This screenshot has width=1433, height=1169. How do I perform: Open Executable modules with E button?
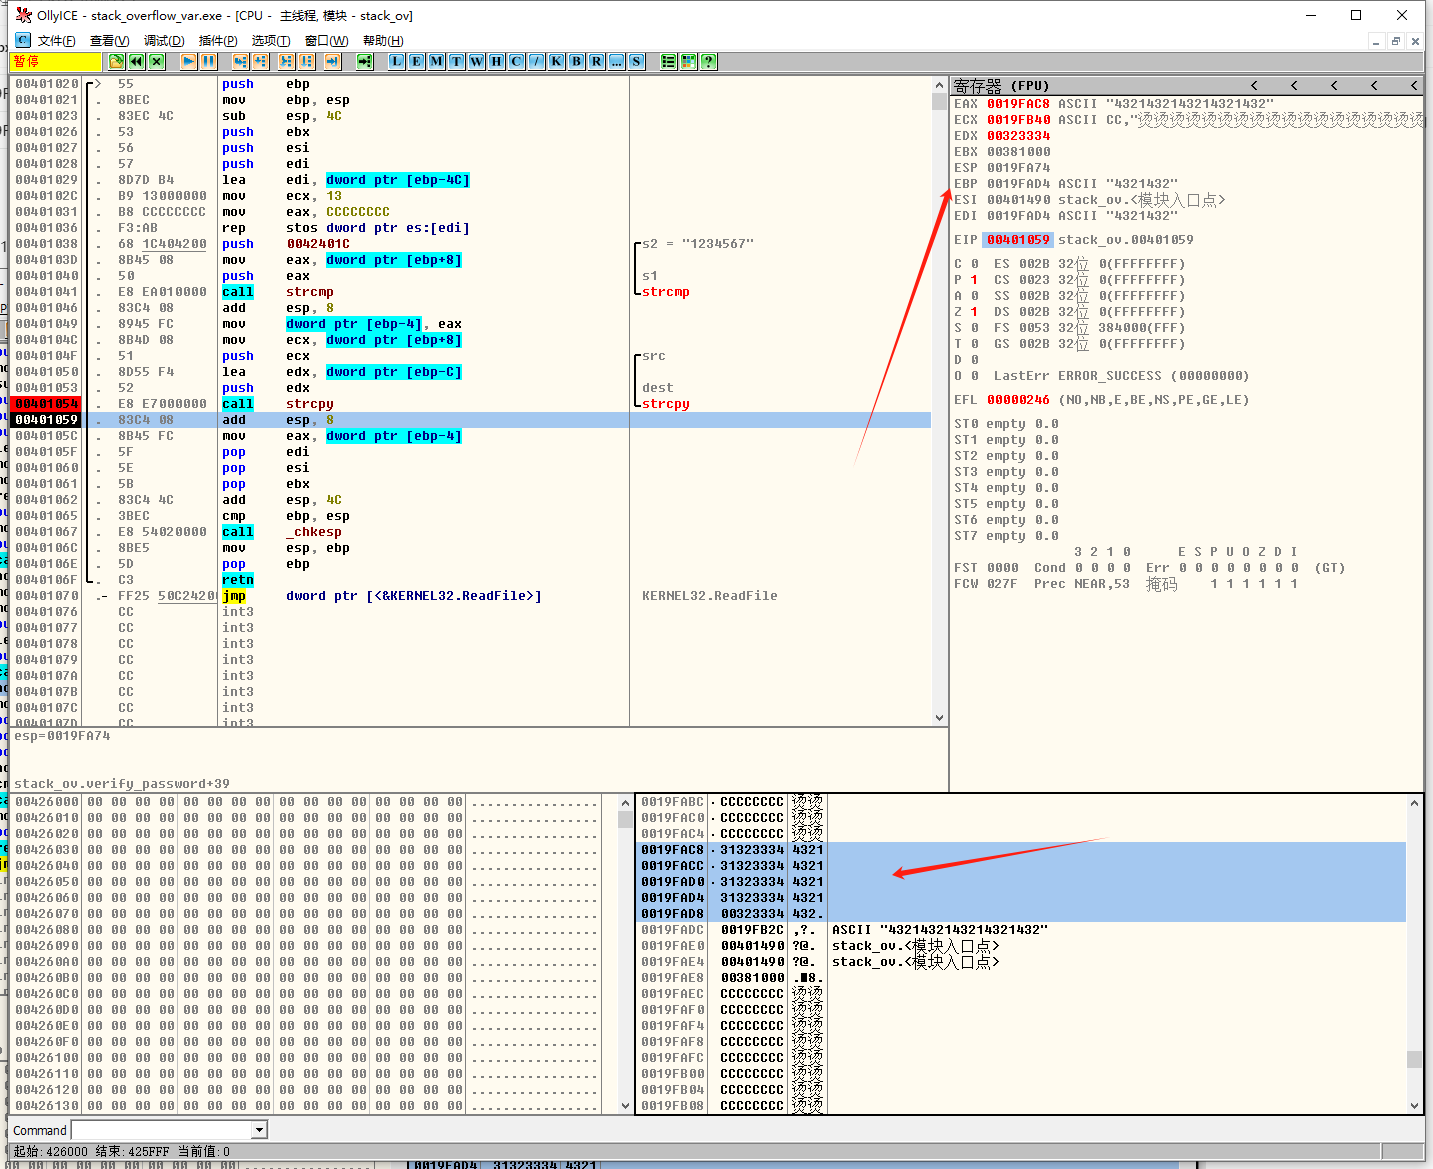[416, 62]
